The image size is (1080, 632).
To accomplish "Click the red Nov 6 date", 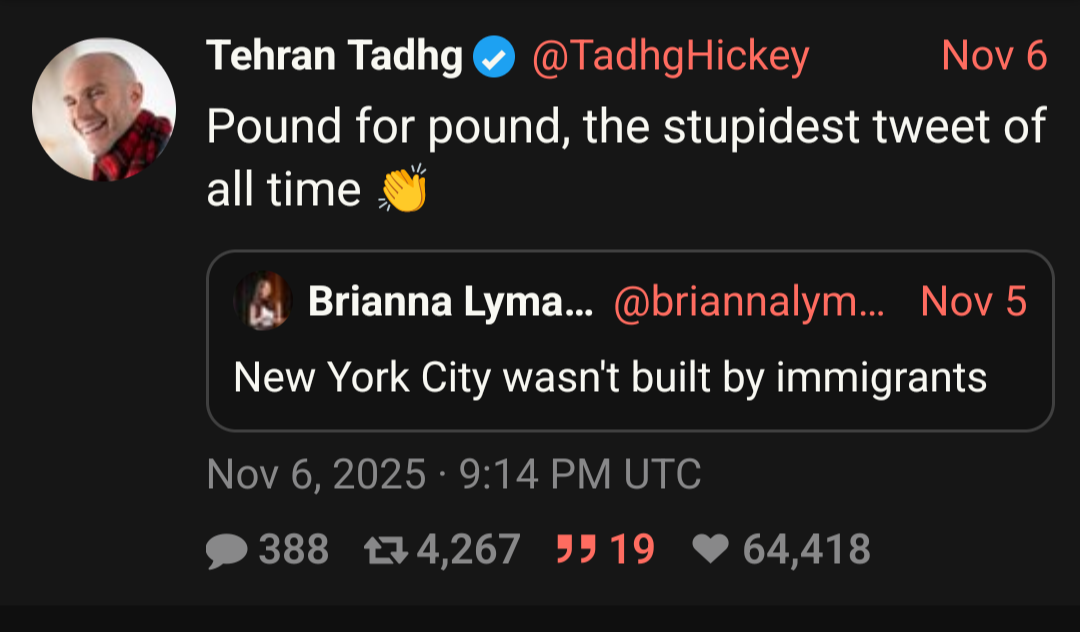I will [x=994, y=56].
